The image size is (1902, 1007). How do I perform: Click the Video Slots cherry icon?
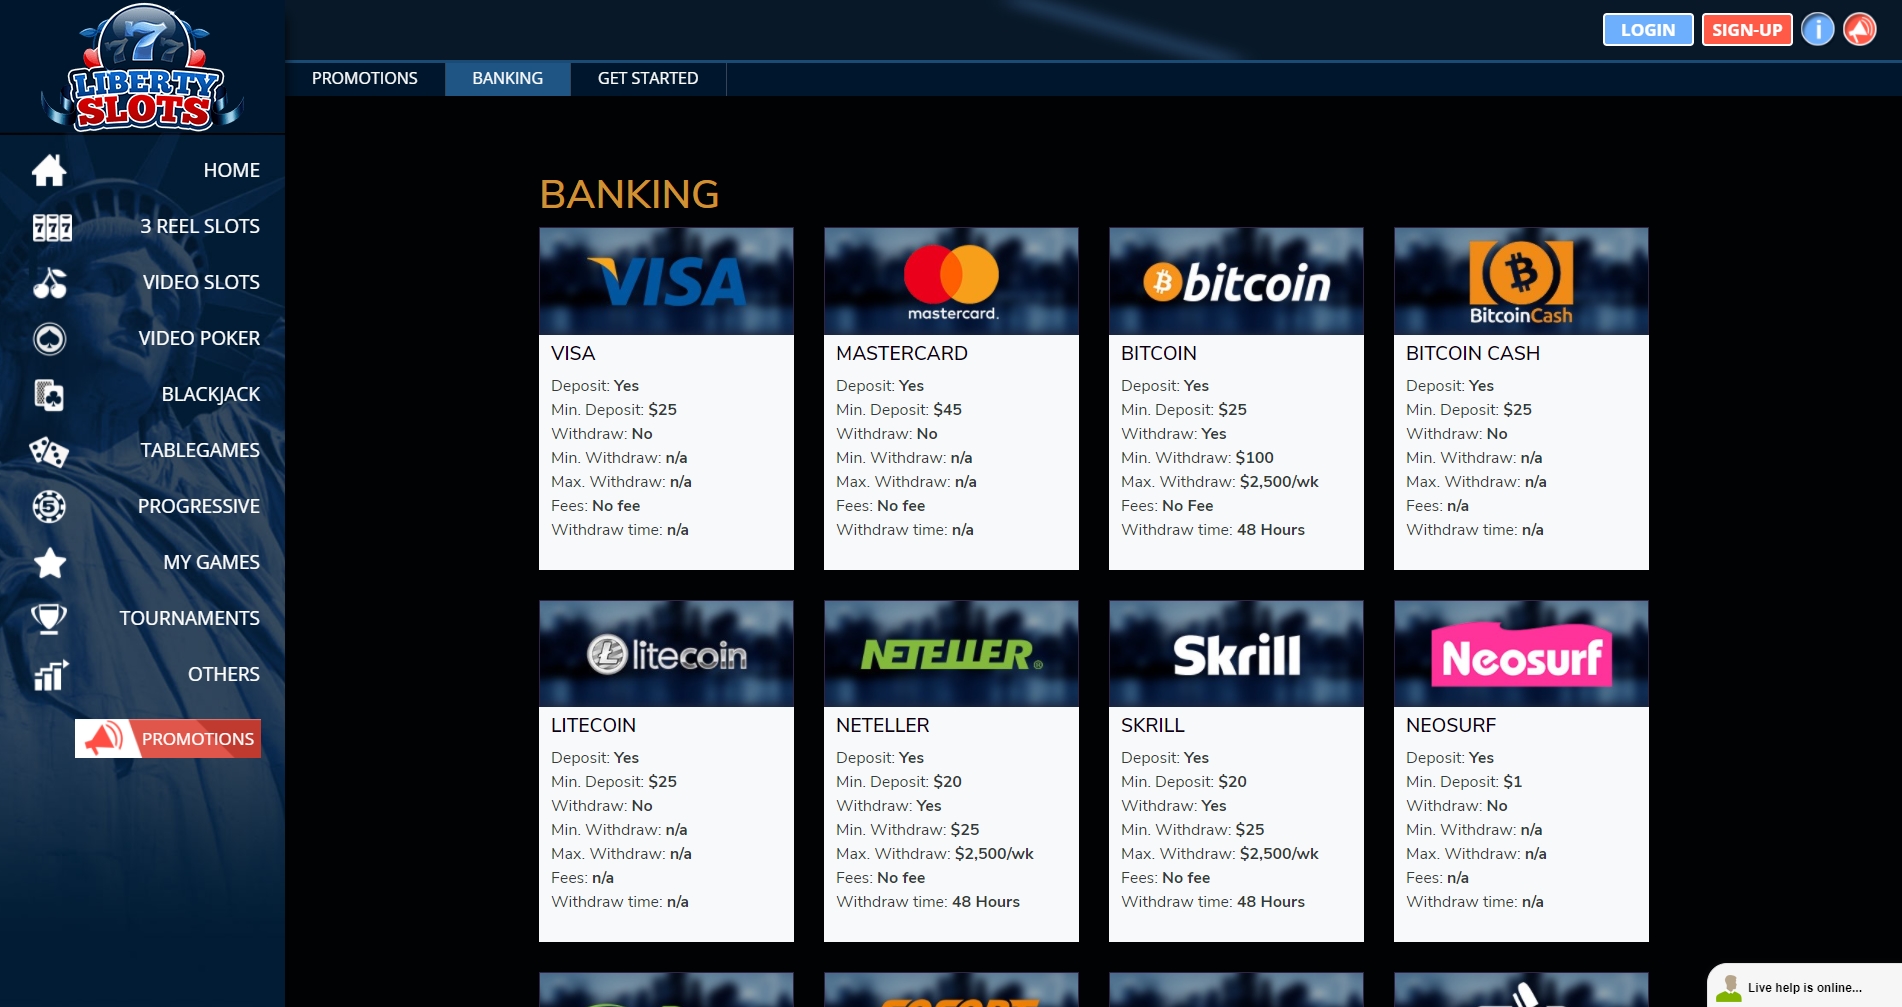click(x=50, y=283)
